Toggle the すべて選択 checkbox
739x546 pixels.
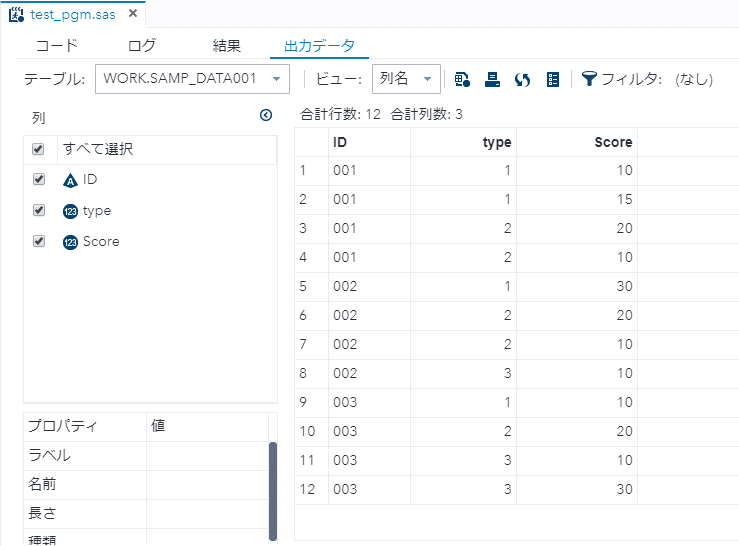[38, 149]
